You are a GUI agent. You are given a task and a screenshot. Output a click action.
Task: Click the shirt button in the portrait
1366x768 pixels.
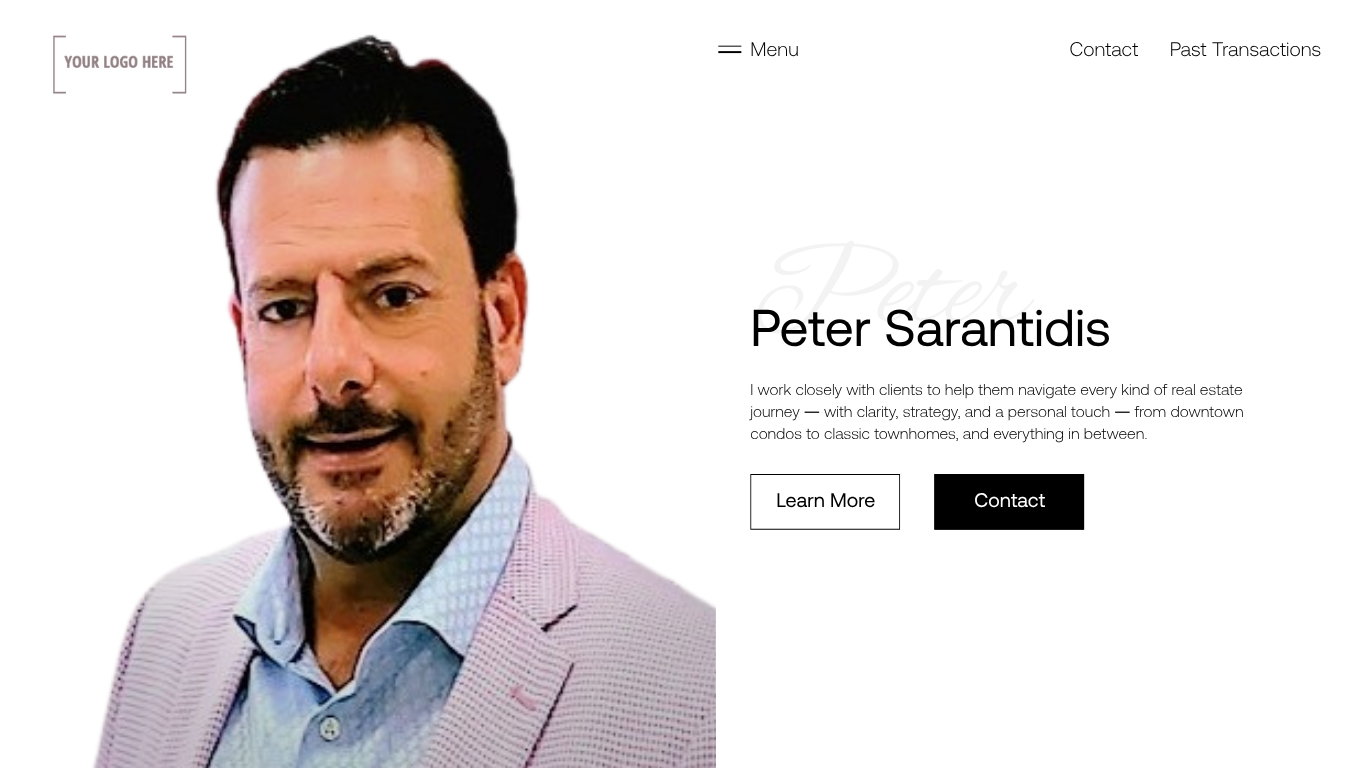[330, 730]
